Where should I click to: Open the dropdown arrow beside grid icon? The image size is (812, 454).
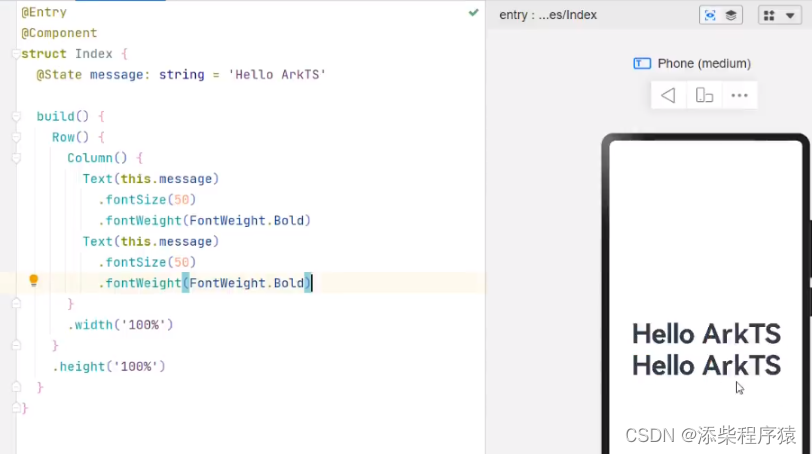pos(790,16)
